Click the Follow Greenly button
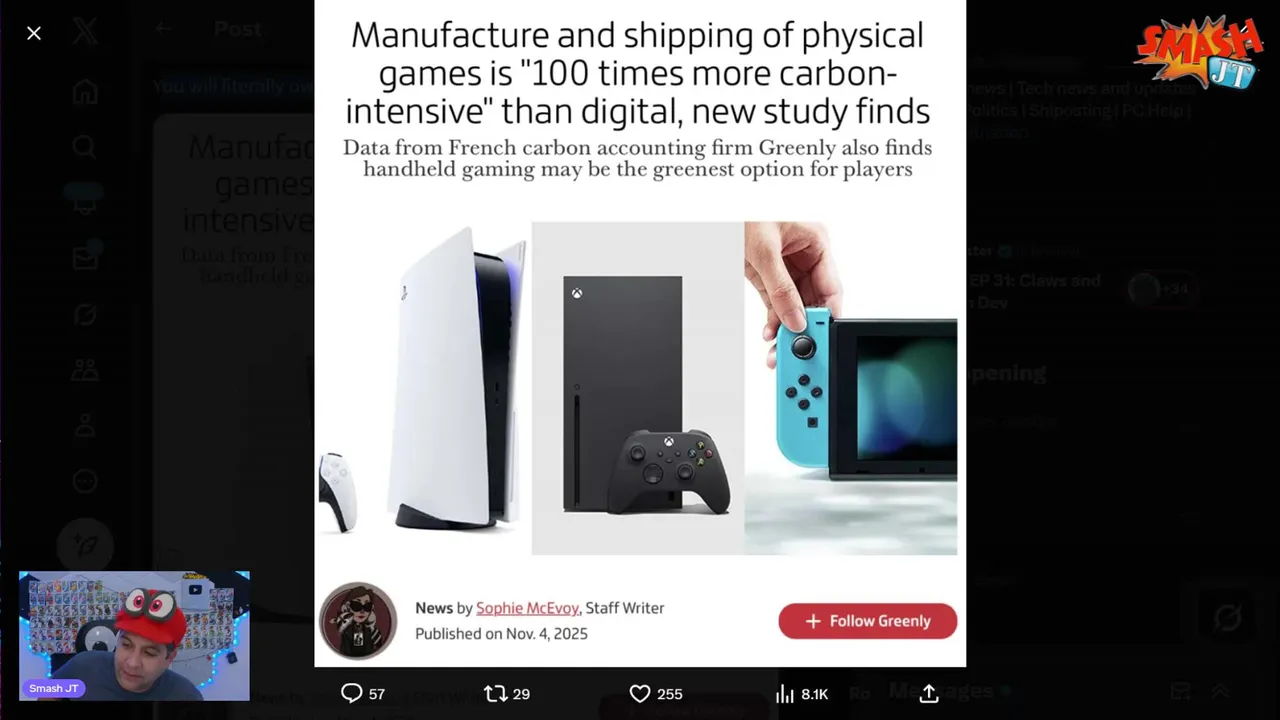 (x=867, y=621)
